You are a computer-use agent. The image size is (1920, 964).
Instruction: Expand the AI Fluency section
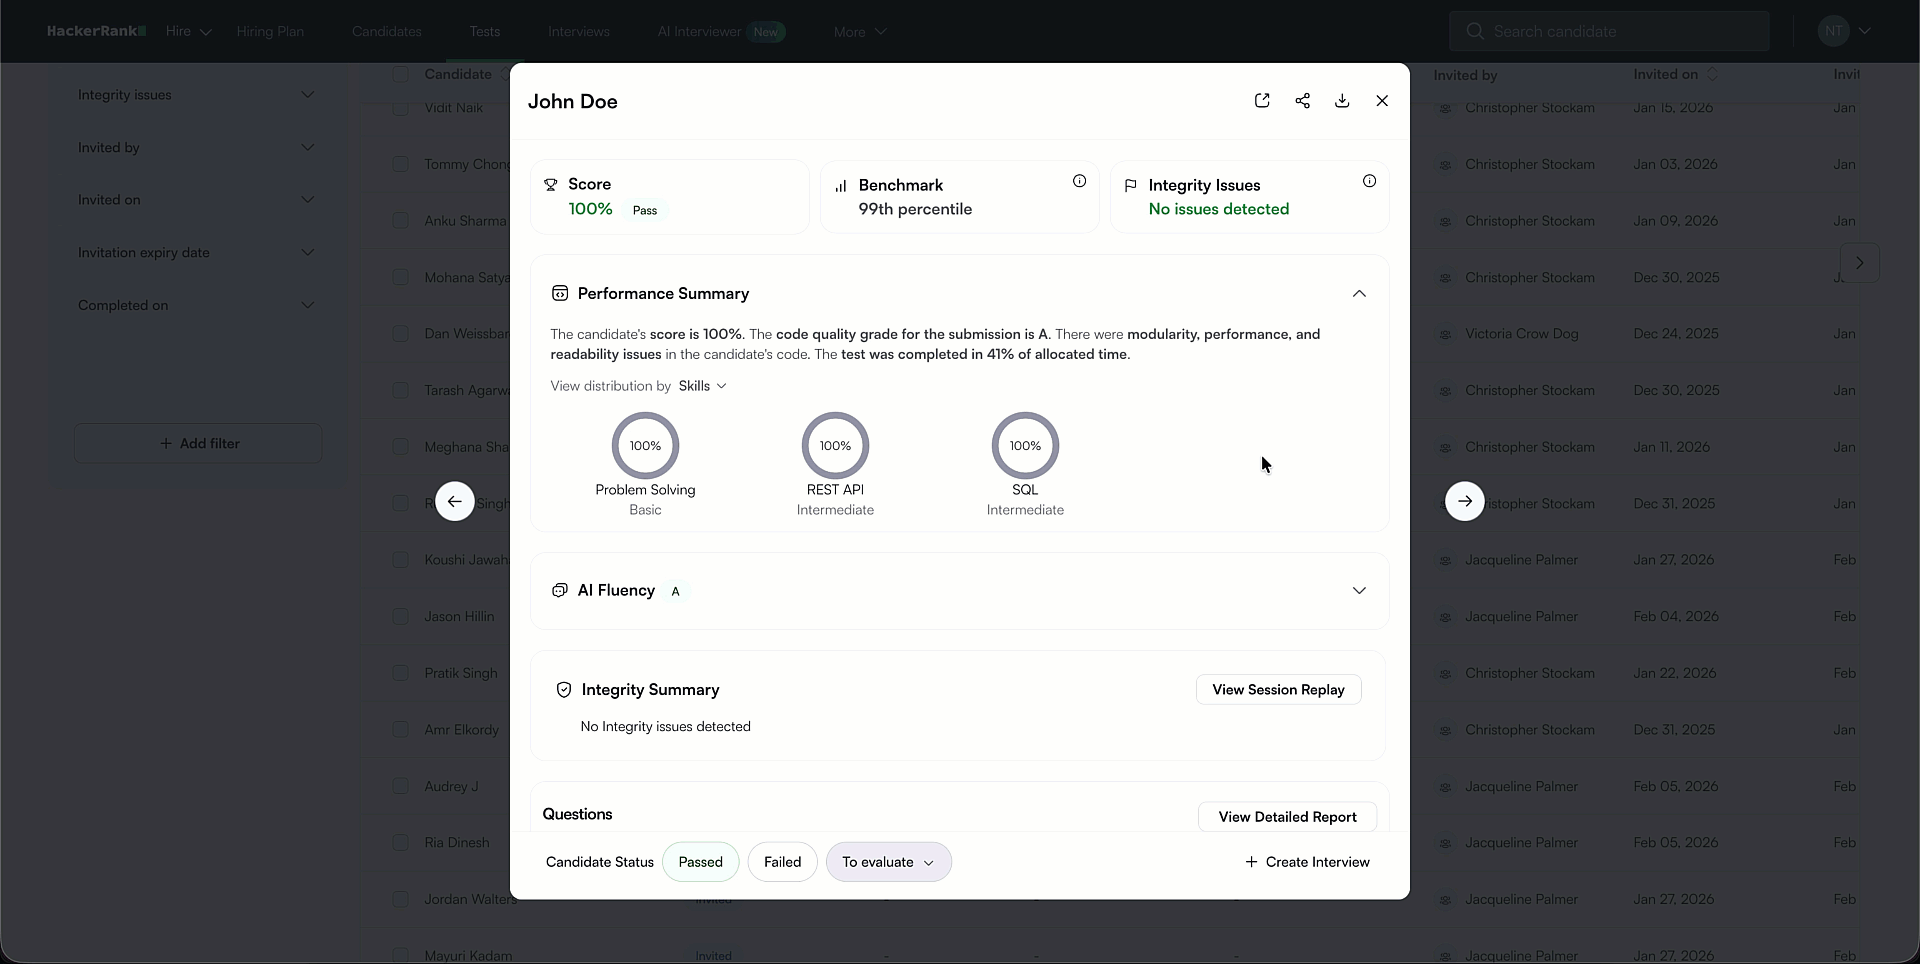tap(1359, 590)
